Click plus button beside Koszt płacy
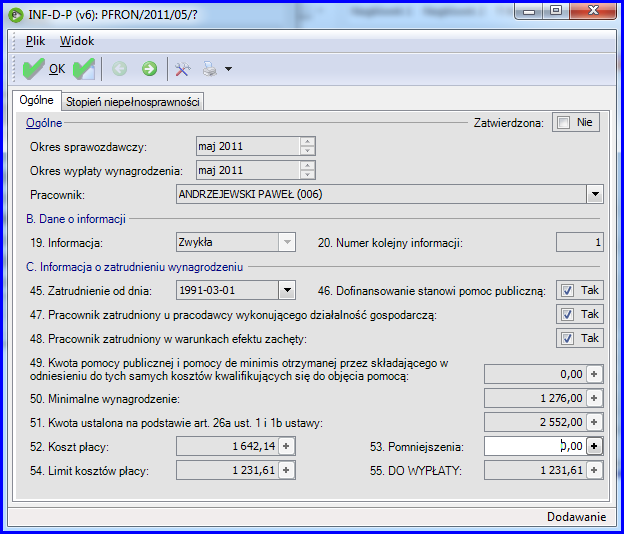Viewport: 624px width, 534px height. pyautogui.click(x=286, y=446)
